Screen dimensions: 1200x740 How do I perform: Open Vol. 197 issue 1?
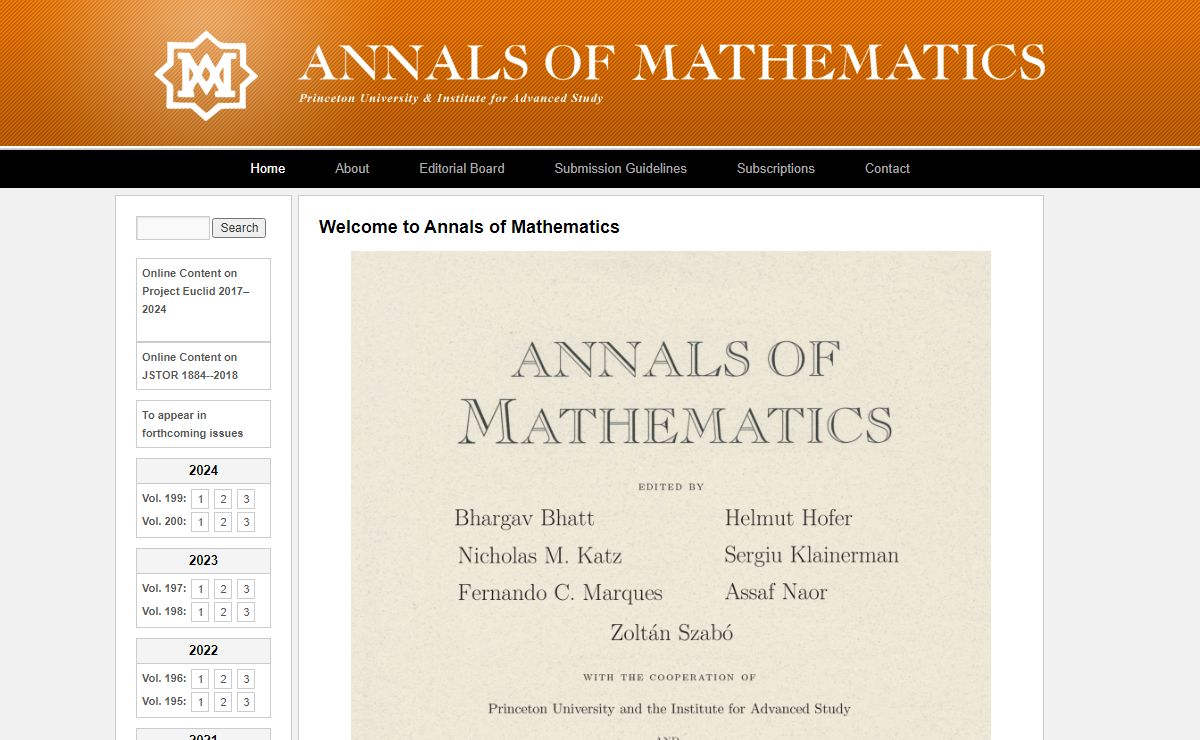pos(200,589)
